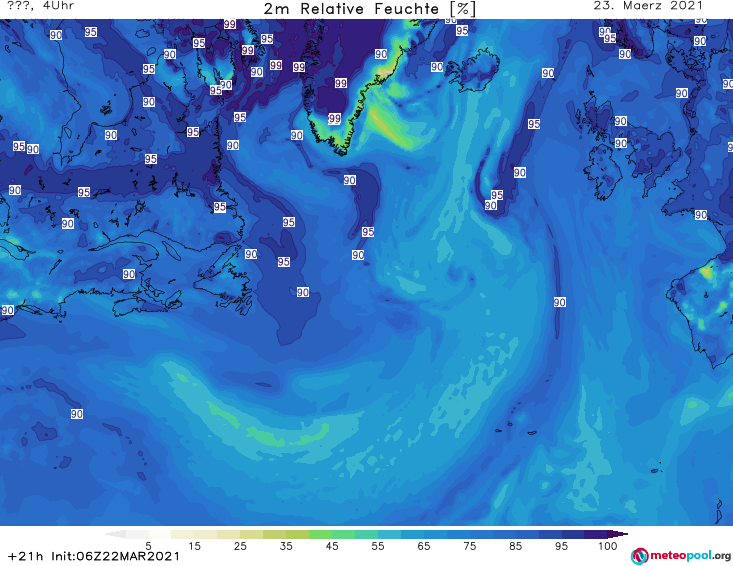Pick the dark purple colorbar swatch above 100
Image resolution: width=733 pixels, height=566 pixels.
pos(596,535)
